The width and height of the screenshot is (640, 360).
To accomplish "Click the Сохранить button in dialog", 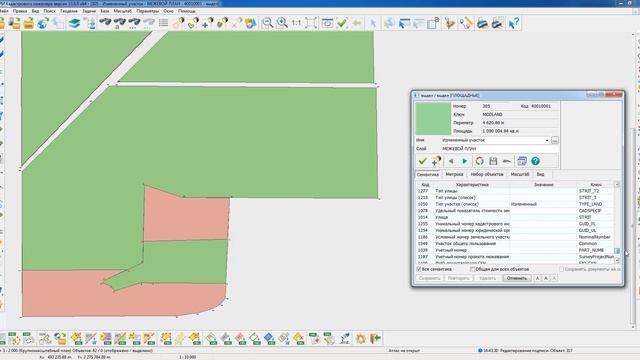I will [x=429, y=278].
